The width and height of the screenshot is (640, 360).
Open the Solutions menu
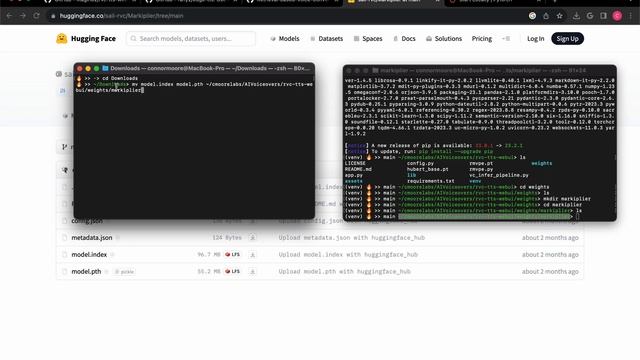point(444,38)
